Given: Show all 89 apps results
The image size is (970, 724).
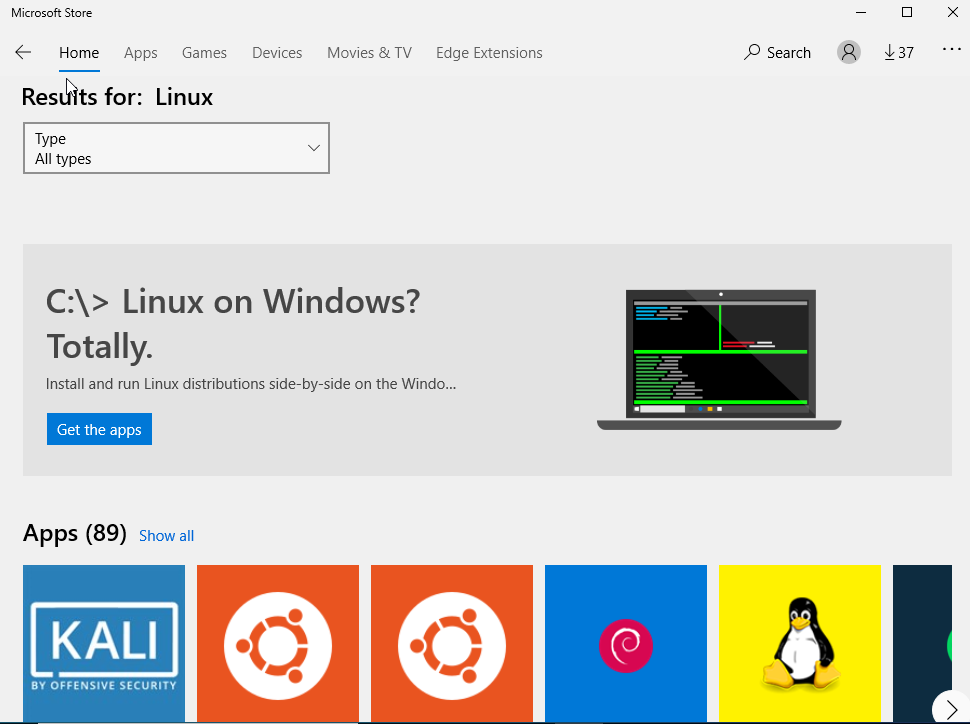Looking at the screenshot, I should [166, 535].
